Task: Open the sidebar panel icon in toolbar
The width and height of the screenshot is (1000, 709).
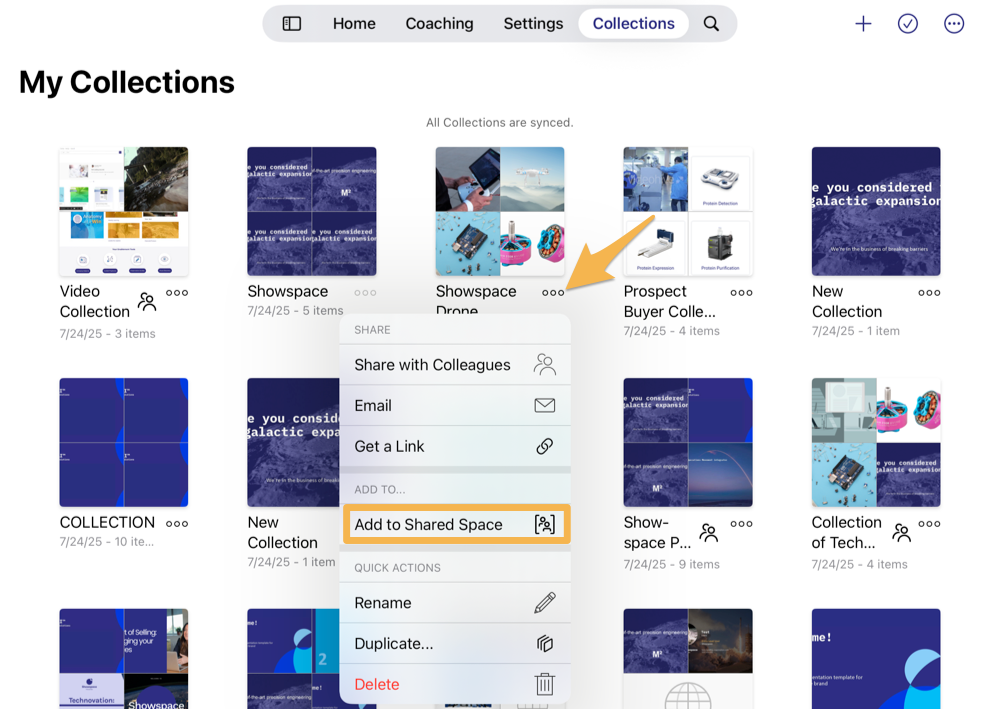Action: point(290,23)
